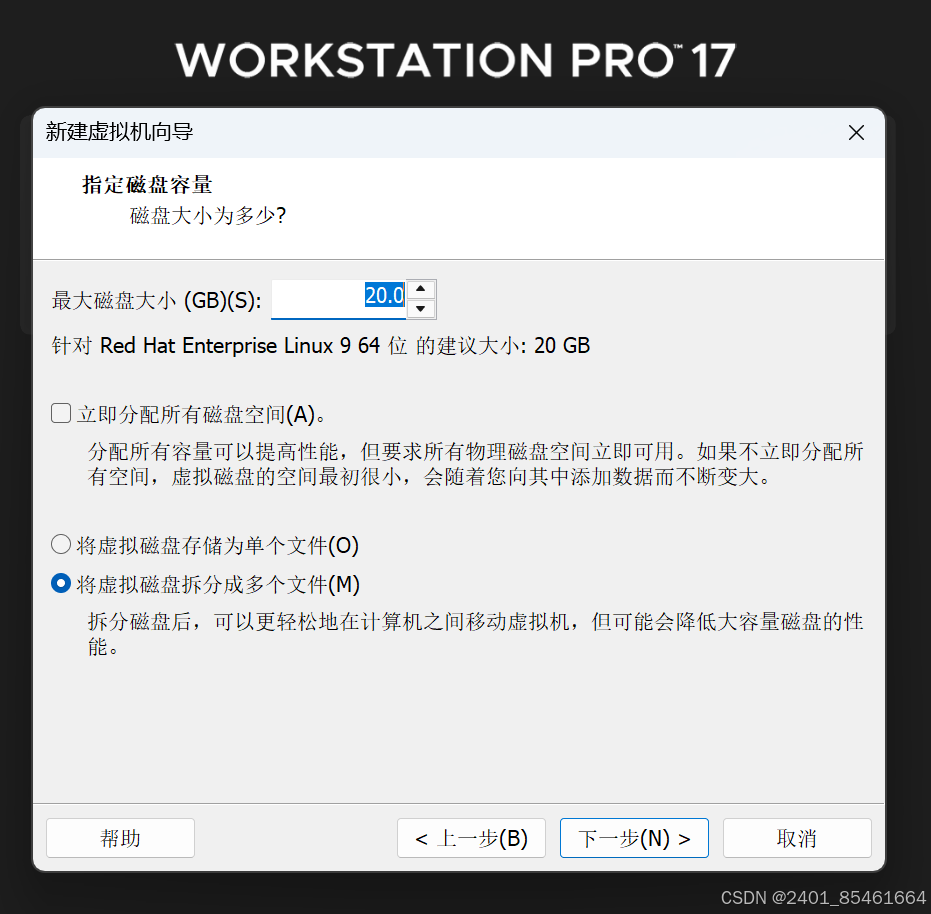Enable 立即分配所有磁盘空间 checkbox
This screenshot has height=914, width=931.
(61, 413)
